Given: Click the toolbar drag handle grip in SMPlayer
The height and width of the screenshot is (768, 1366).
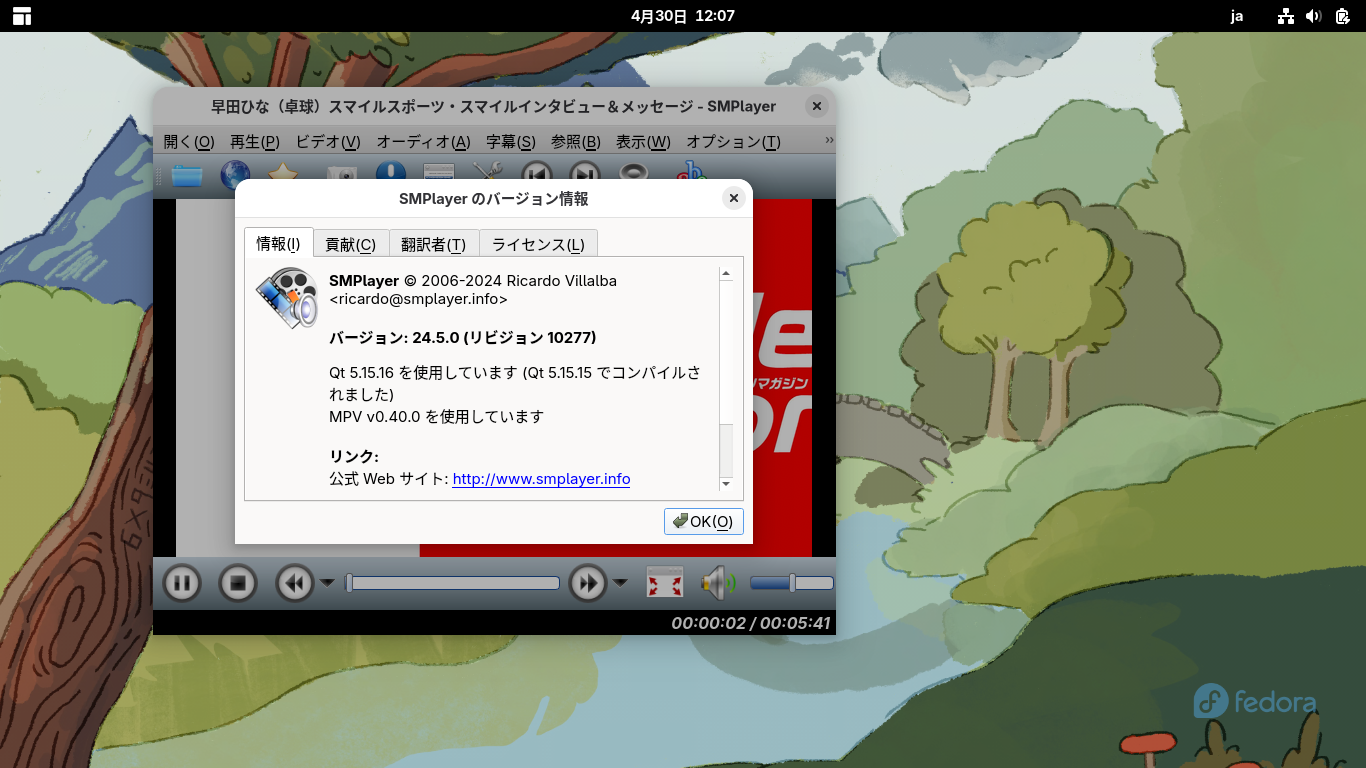Looking at the screenshot, I should (x=159, y=175).
